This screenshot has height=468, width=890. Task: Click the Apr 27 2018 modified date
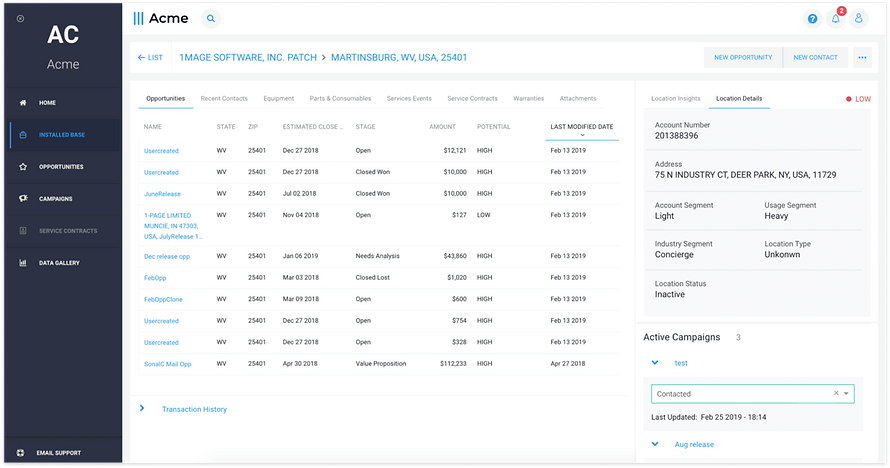568,364
